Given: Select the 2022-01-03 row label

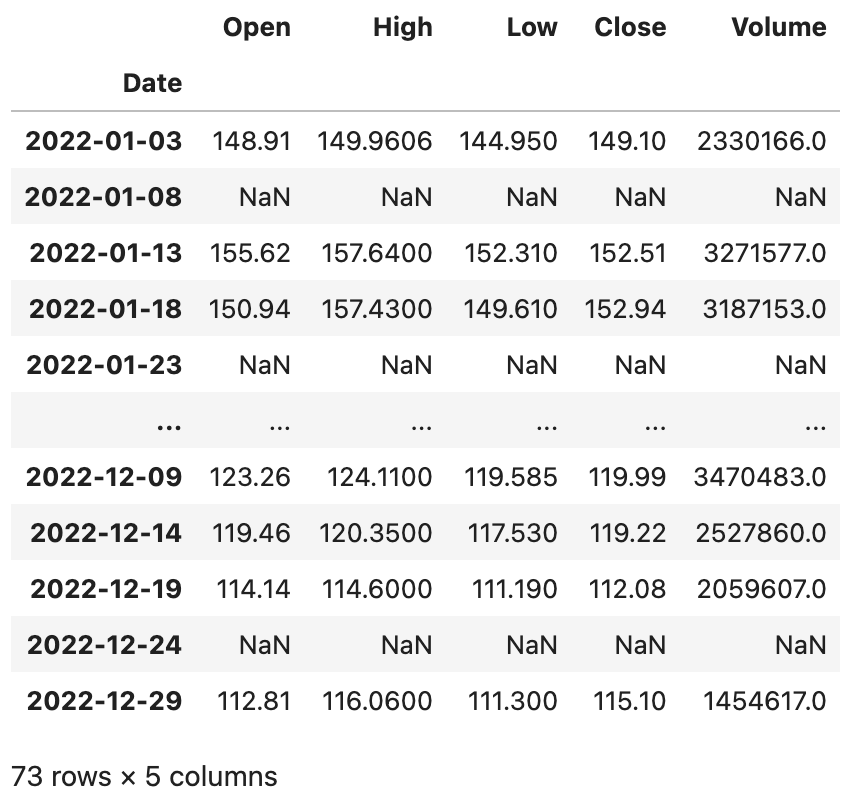Looking at the screenshot, I should [104, 141].
